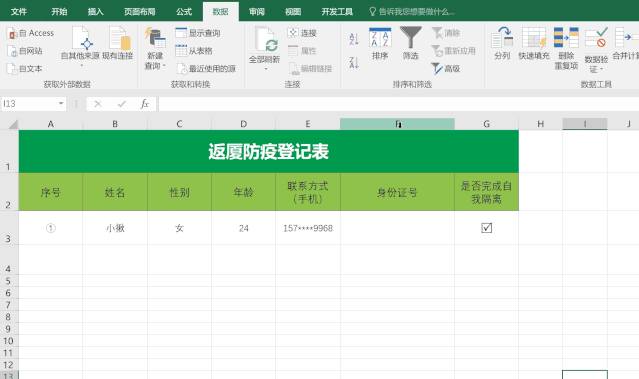The height and width of the screenshot is (379, 639).
Task: Select cell with name 小揪
Action: tap(115, 228)
